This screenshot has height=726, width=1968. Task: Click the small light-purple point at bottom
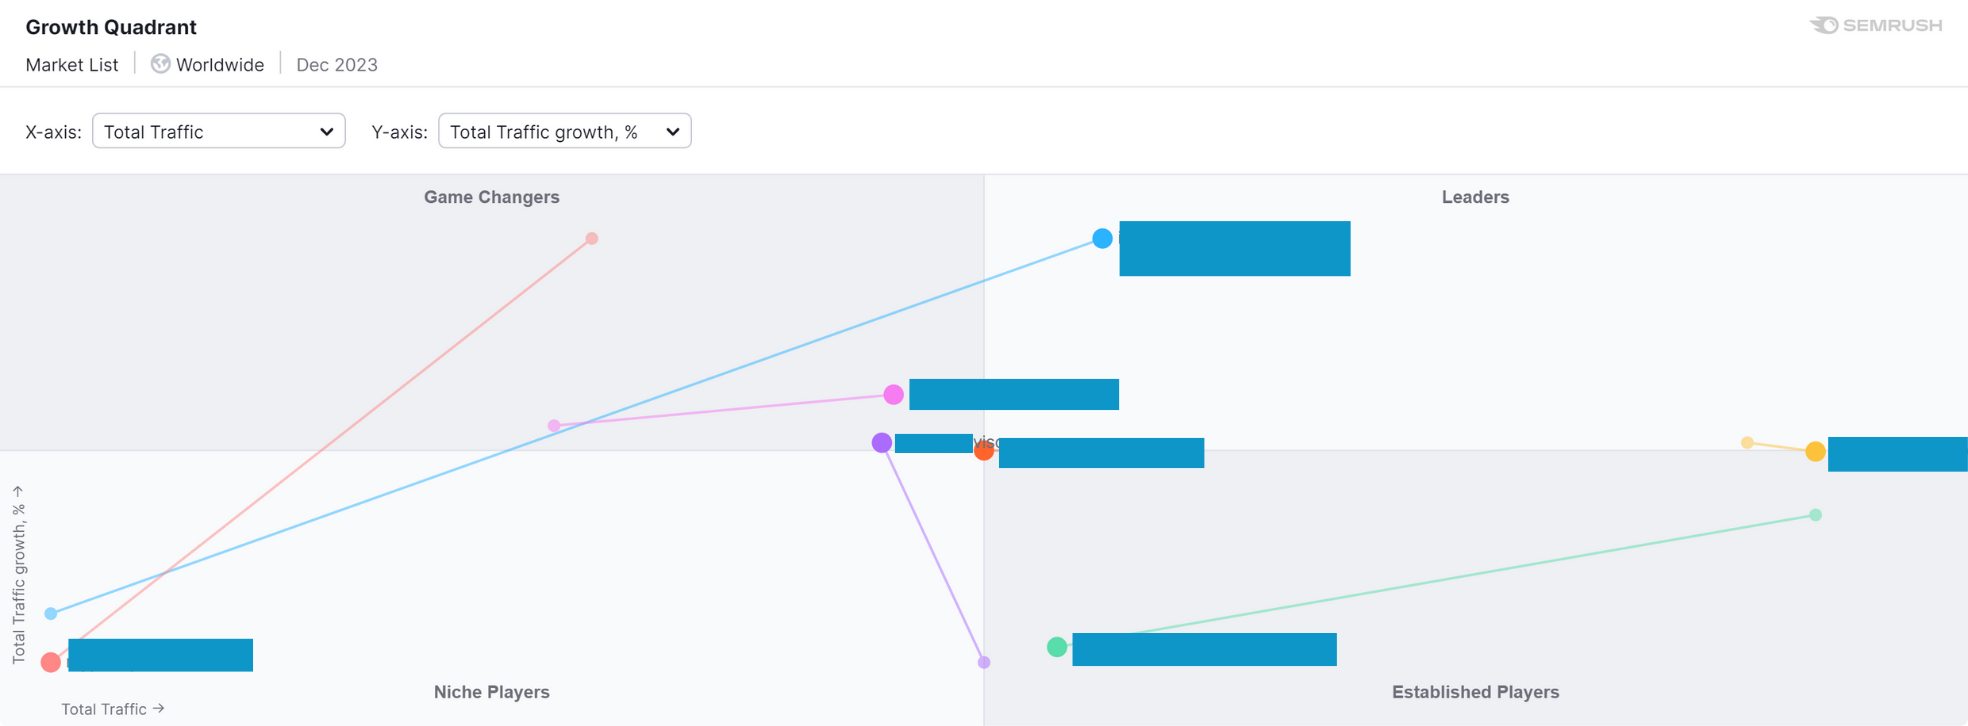click(984, 662)
